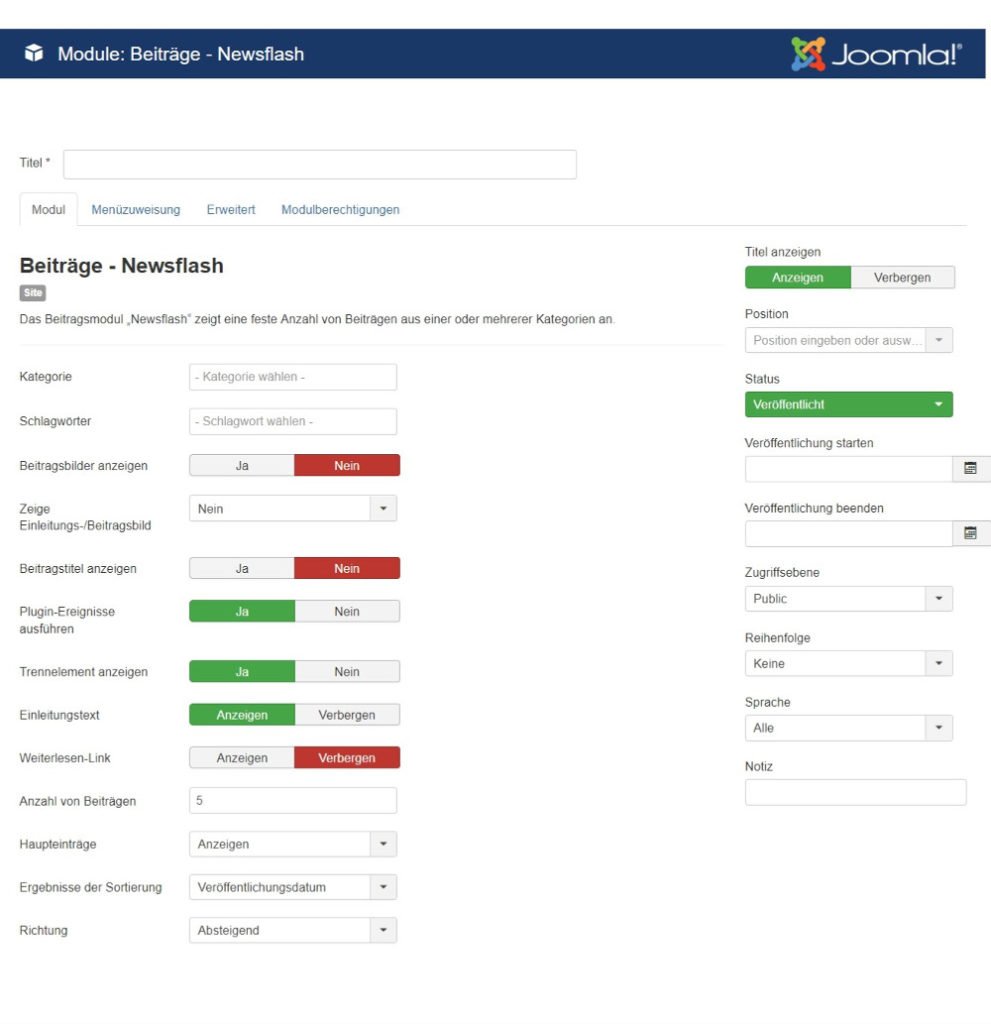This screenshot has width=991, height=1024.
Task: Click the Veröffentlichung beenden date field
Action: [x=849, y=534]
